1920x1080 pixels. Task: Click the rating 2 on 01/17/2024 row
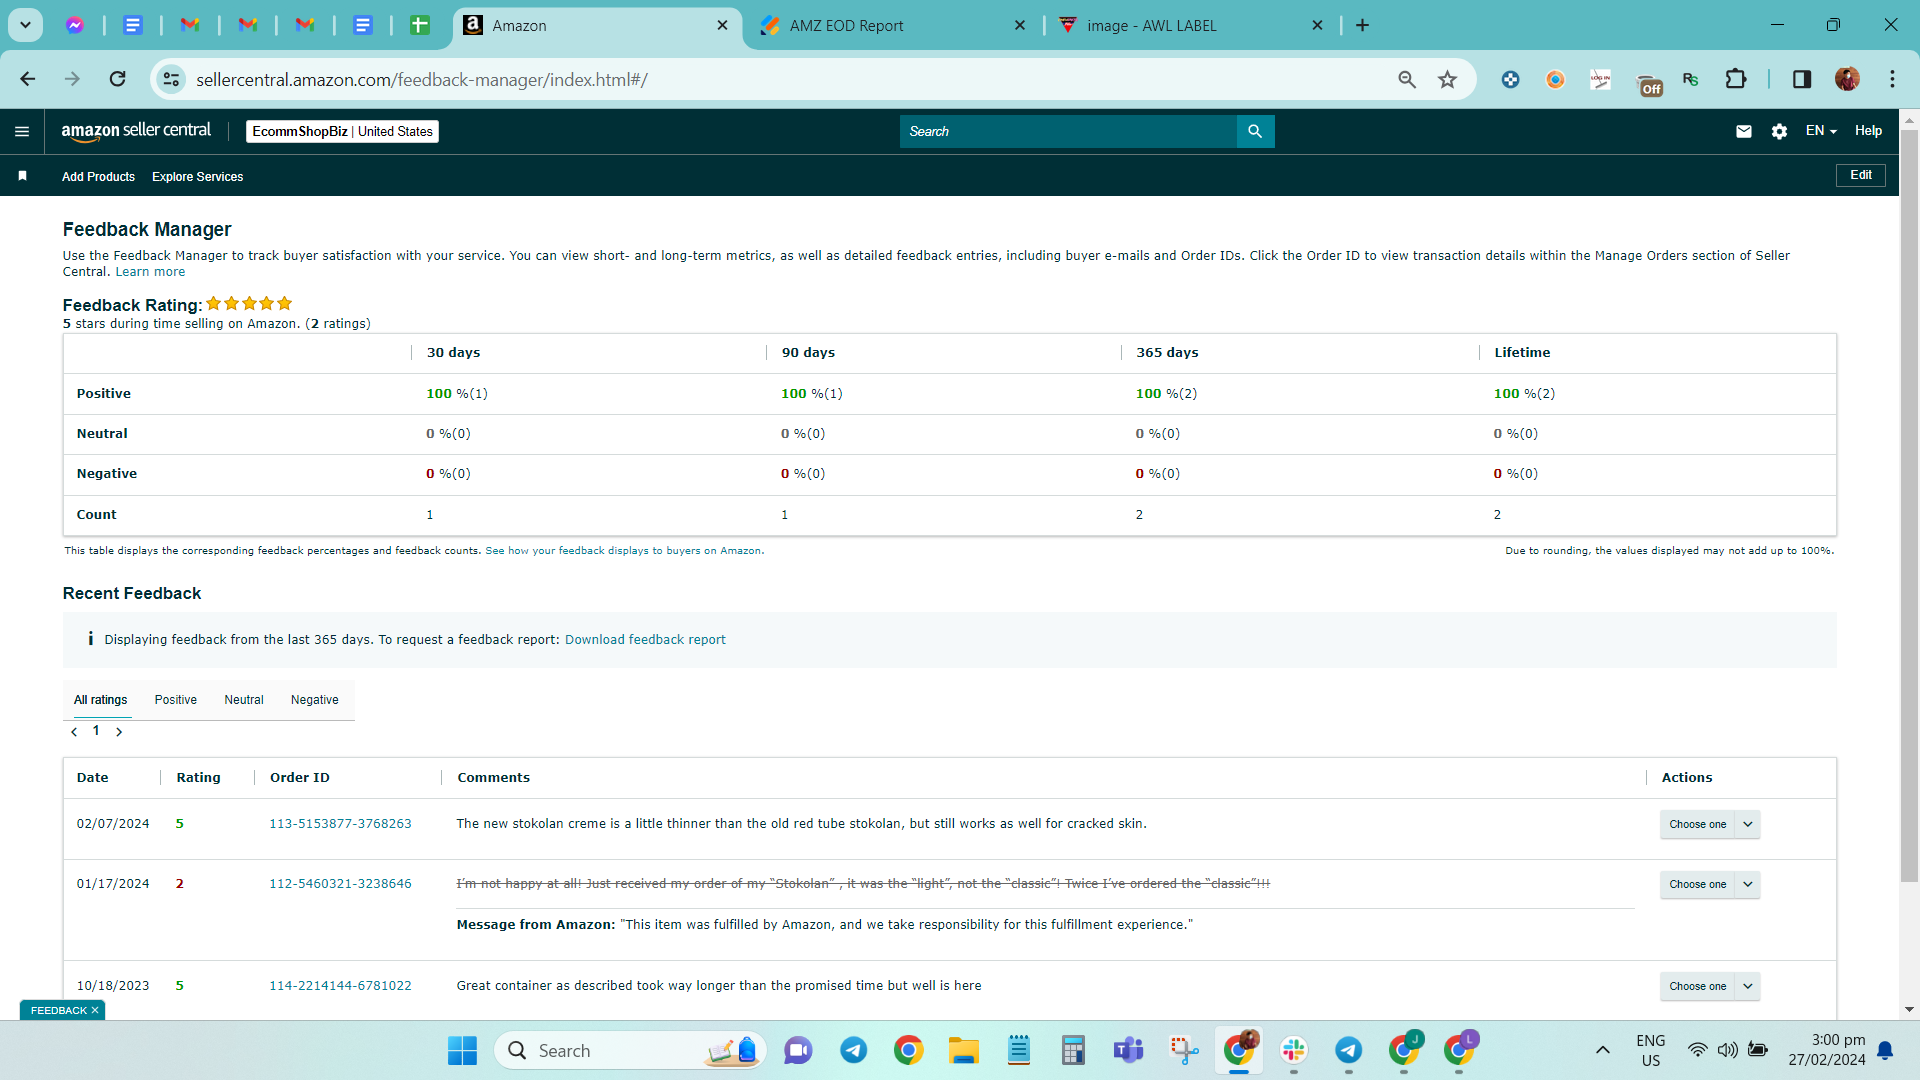point(180,884)
